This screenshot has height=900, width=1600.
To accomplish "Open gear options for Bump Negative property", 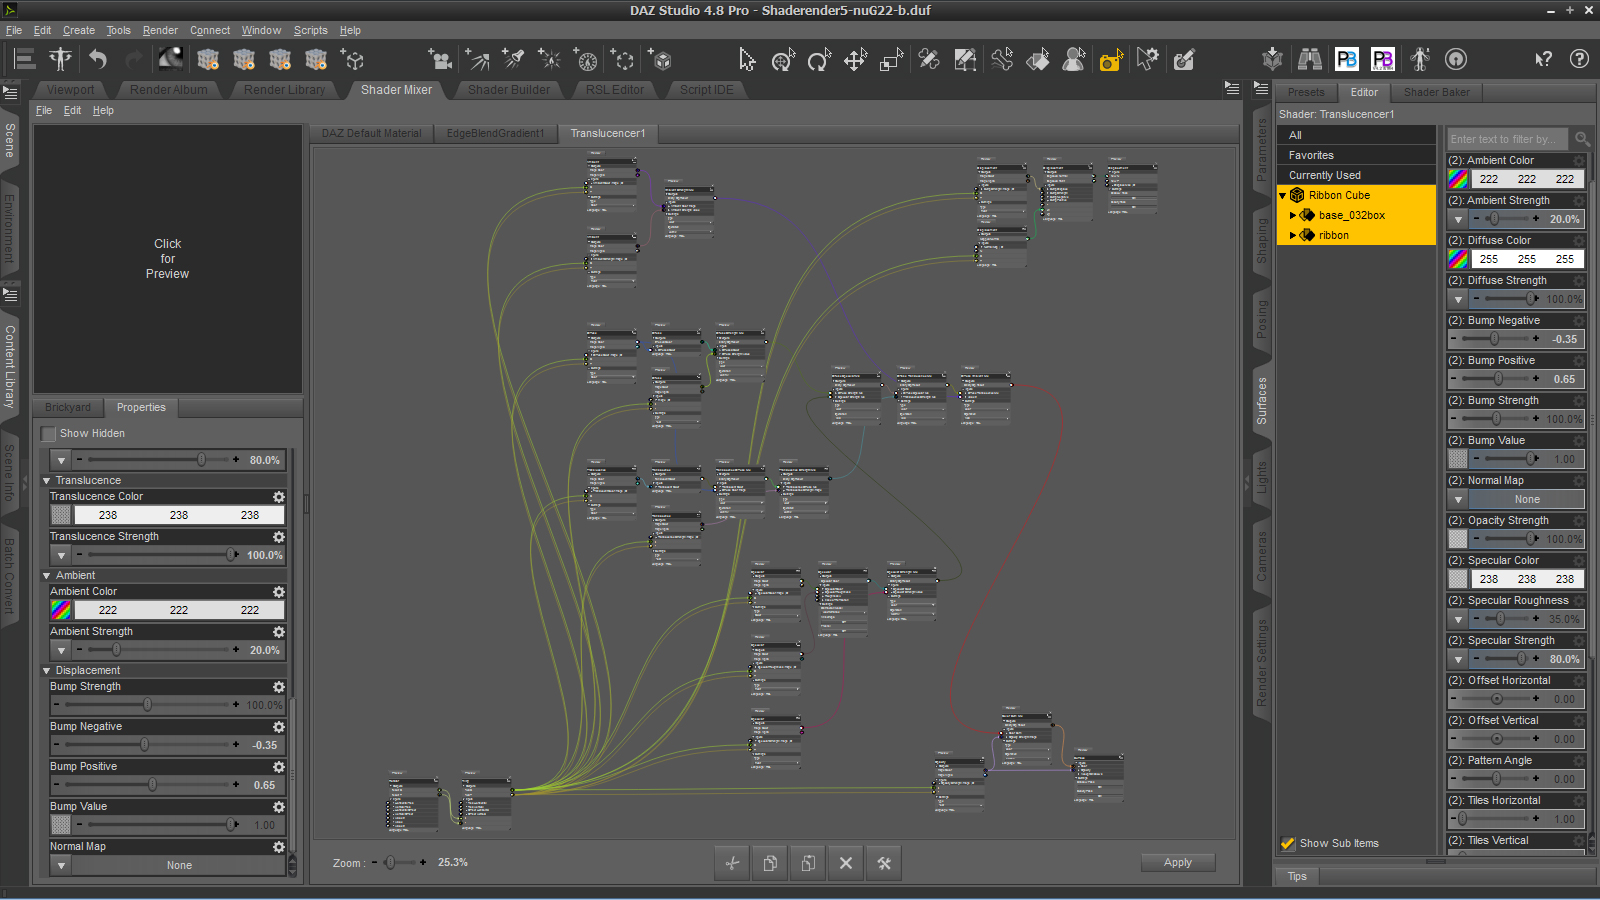I will [x=279, y=727].
